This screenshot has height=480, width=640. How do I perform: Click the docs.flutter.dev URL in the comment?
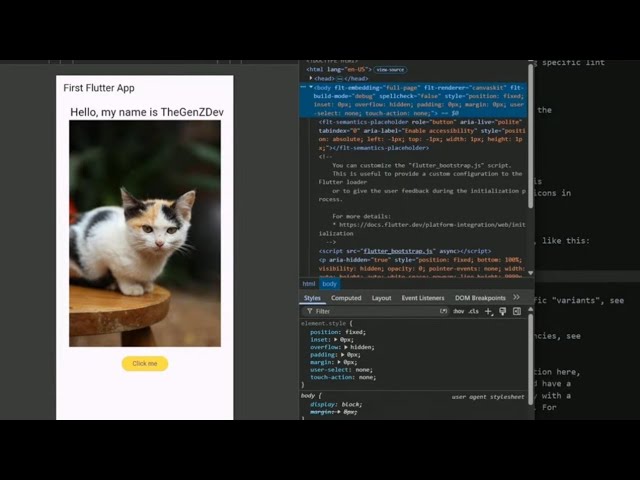point(424,229)
